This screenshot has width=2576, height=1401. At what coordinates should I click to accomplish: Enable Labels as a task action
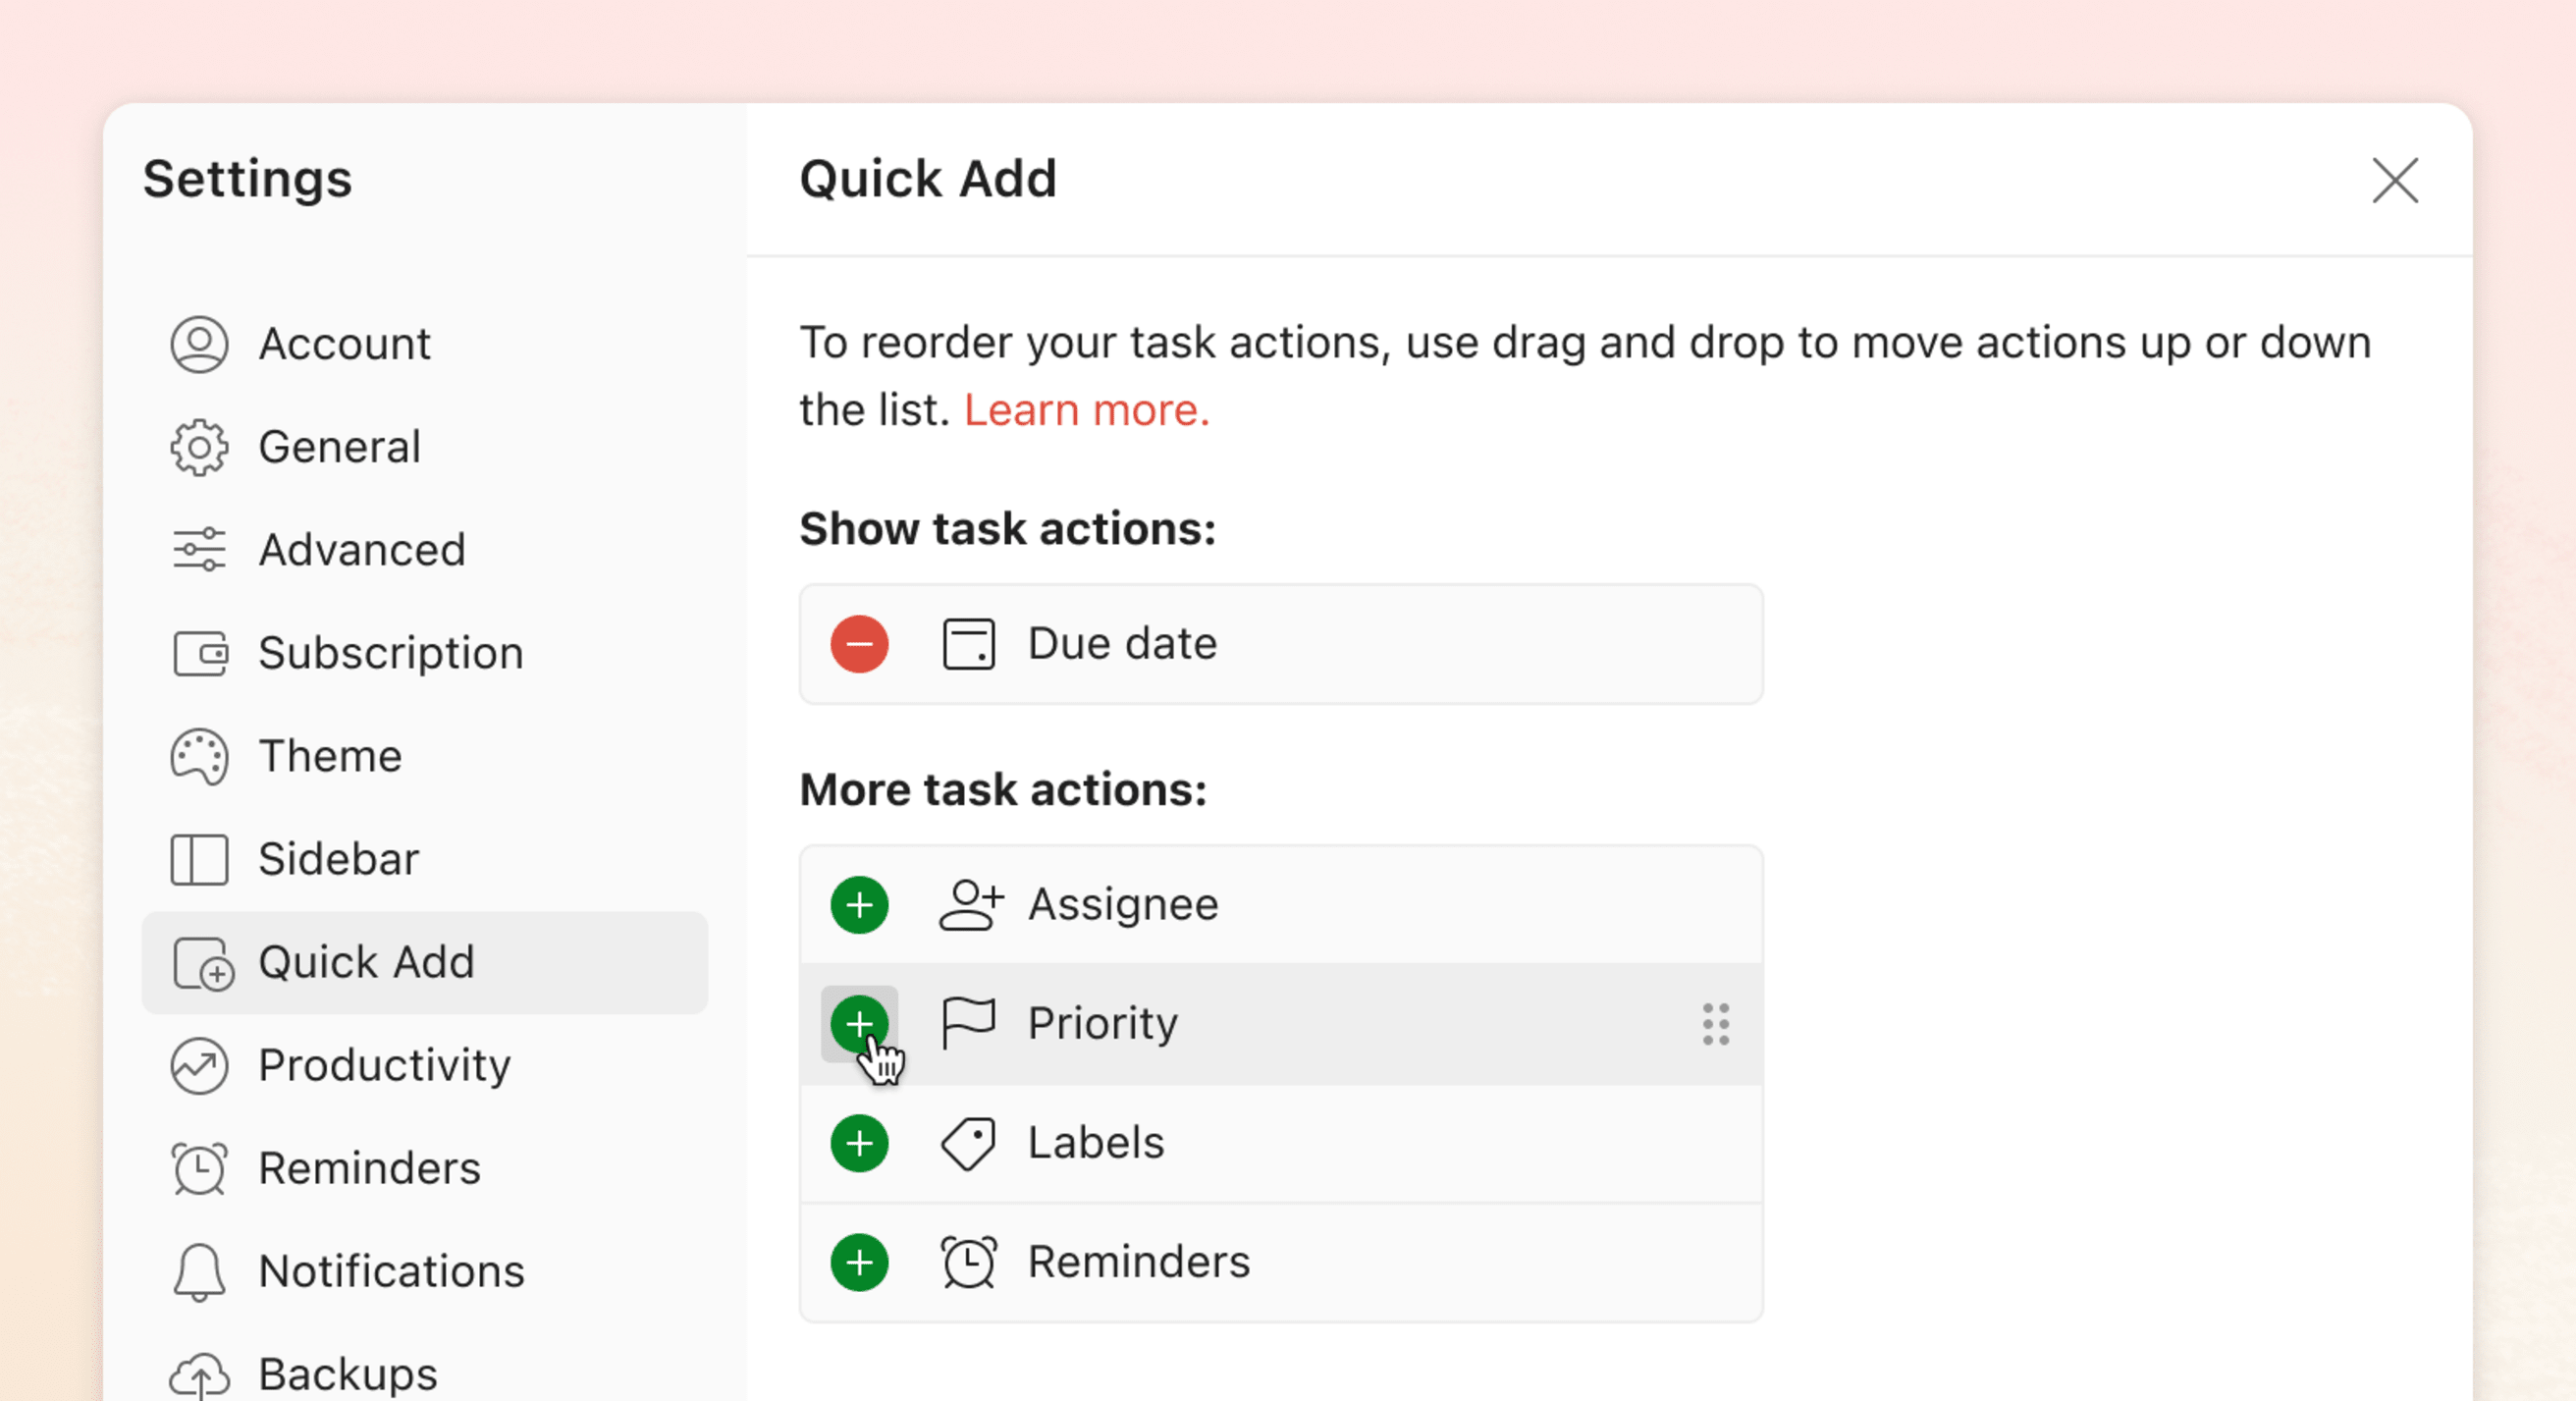click(860, 1141)
